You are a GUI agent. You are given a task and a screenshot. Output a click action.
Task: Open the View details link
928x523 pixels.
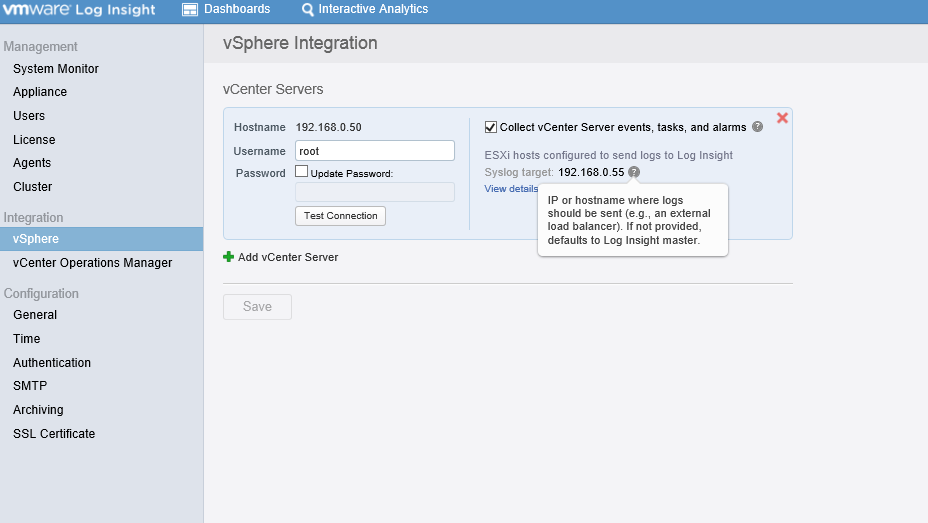(x=511, y=189)
